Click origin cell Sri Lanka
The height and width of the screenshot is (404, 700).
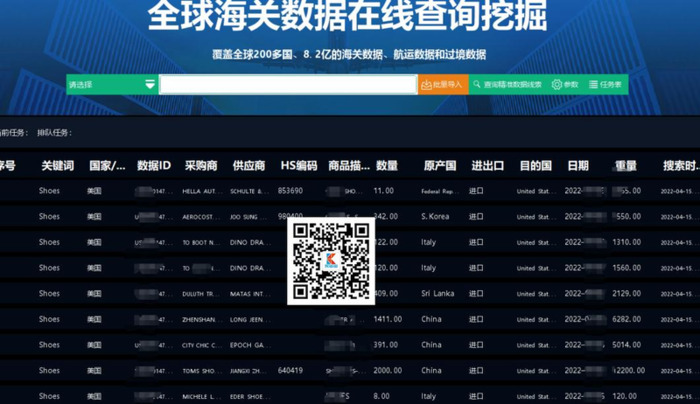coord(438,293)
